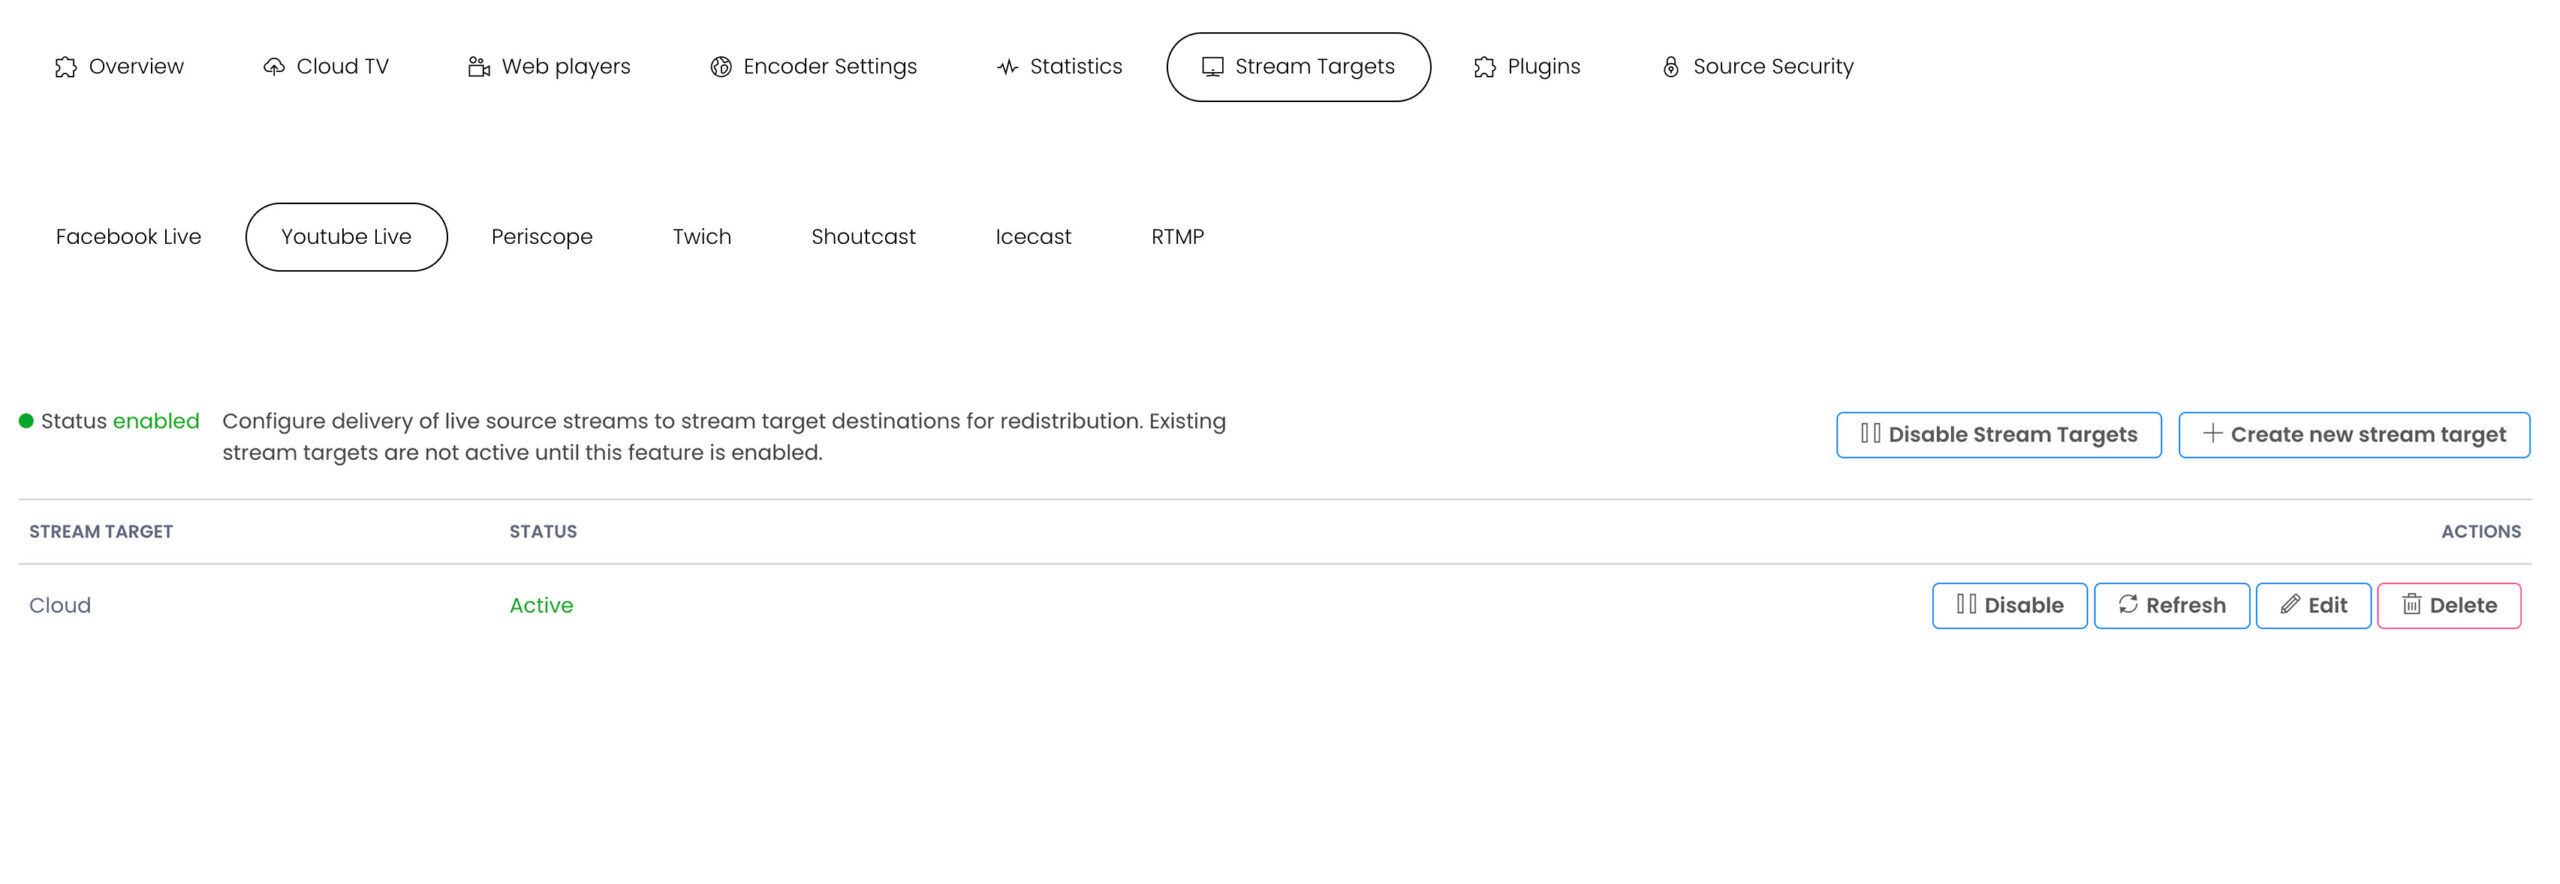Viewport: 2560px width, 884px height.
Task: Click the Statistics pulse icon
Action: (1007, 67)
